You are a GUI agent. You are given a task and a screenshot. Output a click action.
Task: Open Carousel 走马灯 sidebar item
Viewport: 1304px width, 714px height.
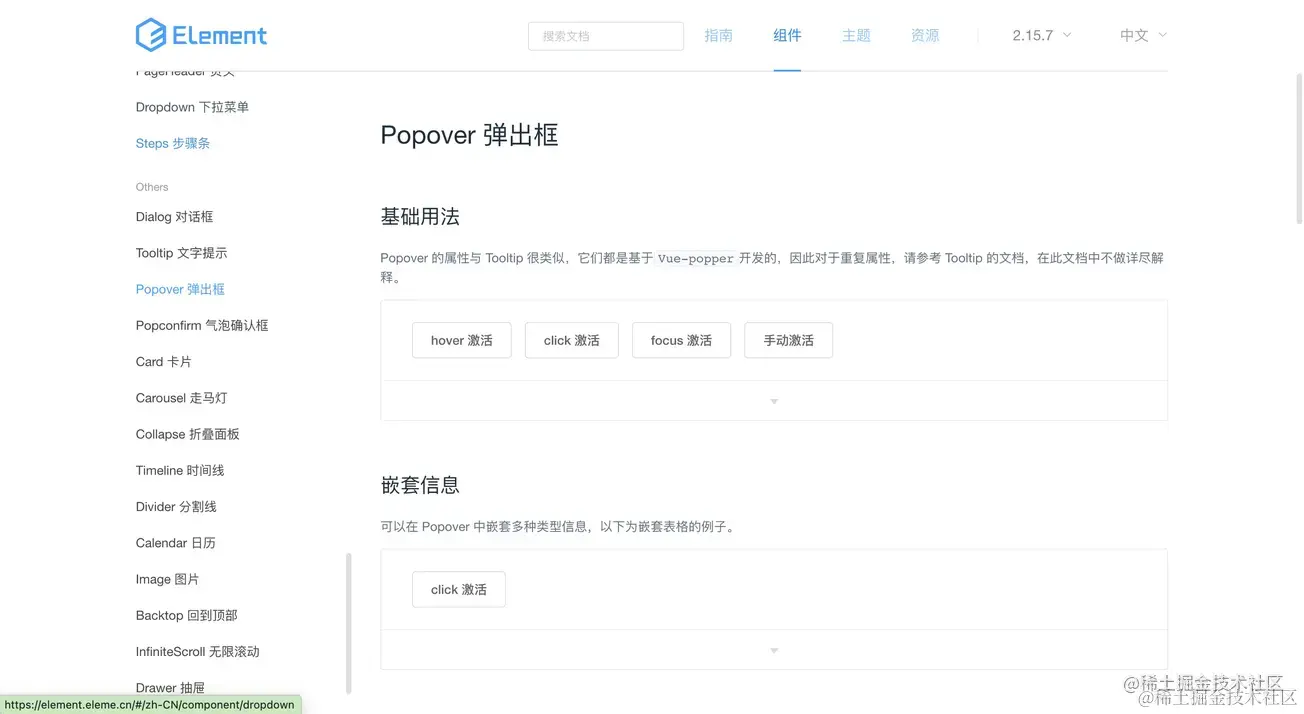pyautogui.click(x=181, y=398)
